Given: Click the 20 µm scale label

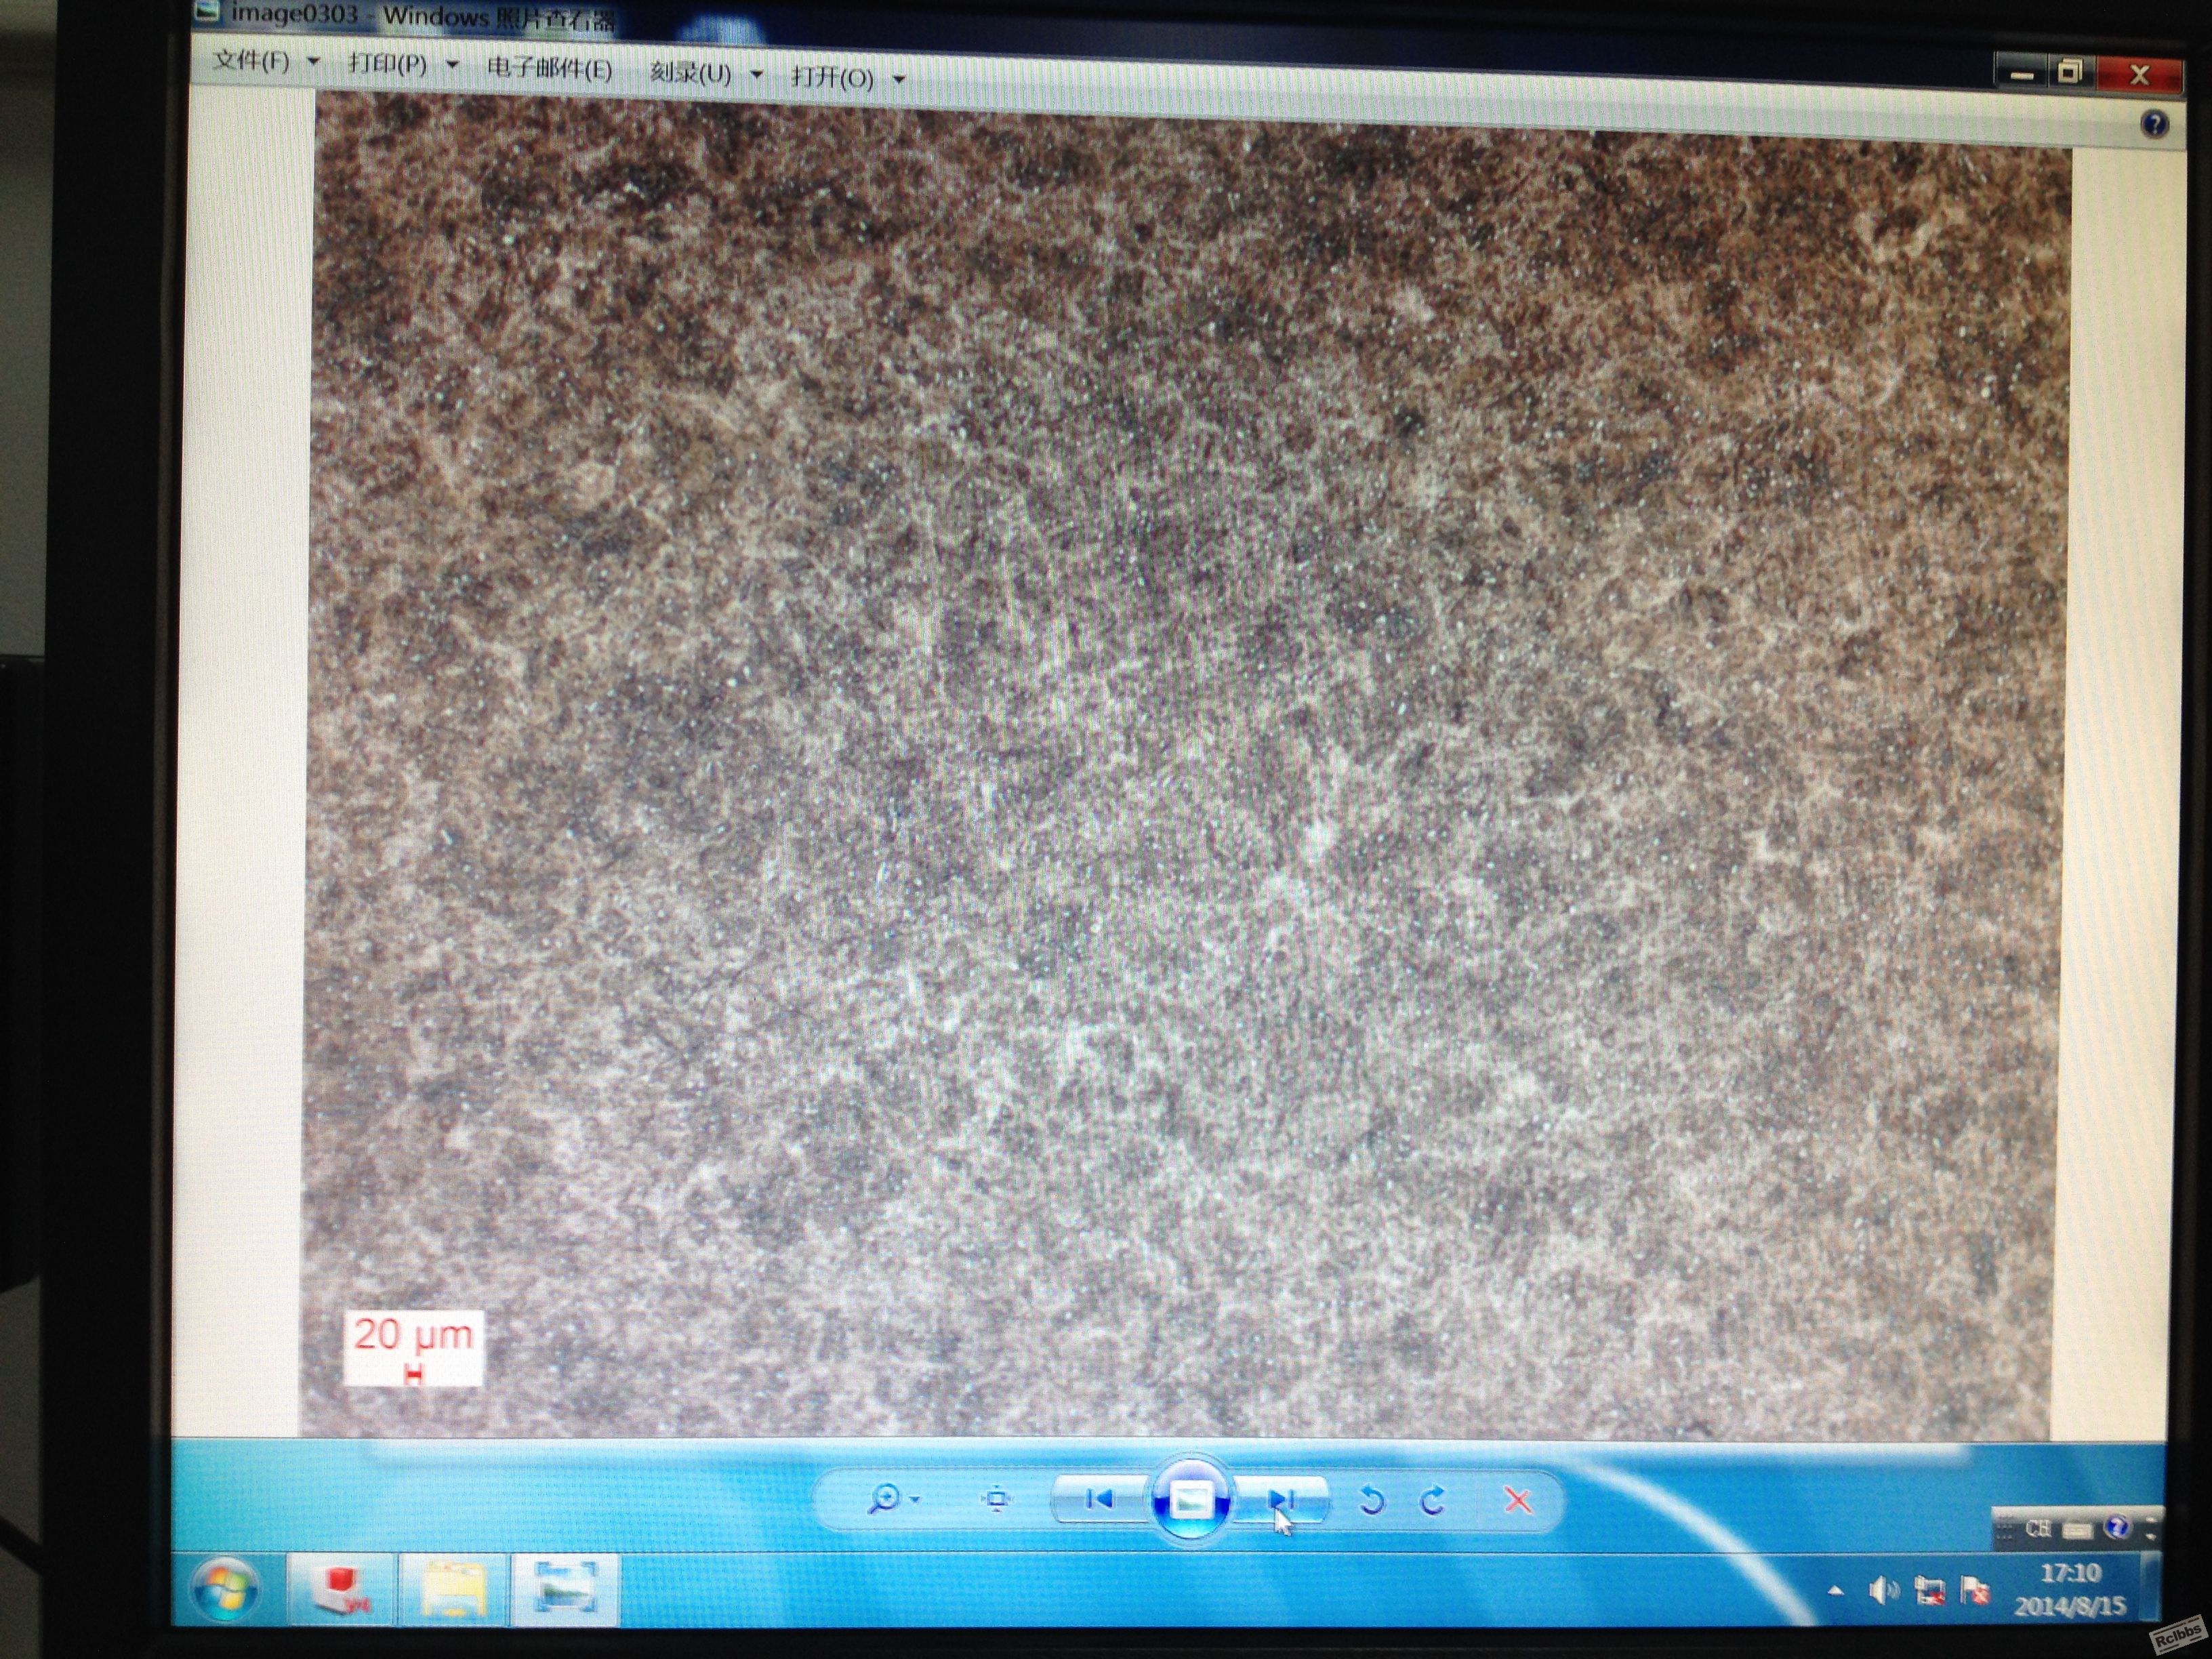Looking at the screenshot, I should pyautogui.click(x=413, y=1335).
